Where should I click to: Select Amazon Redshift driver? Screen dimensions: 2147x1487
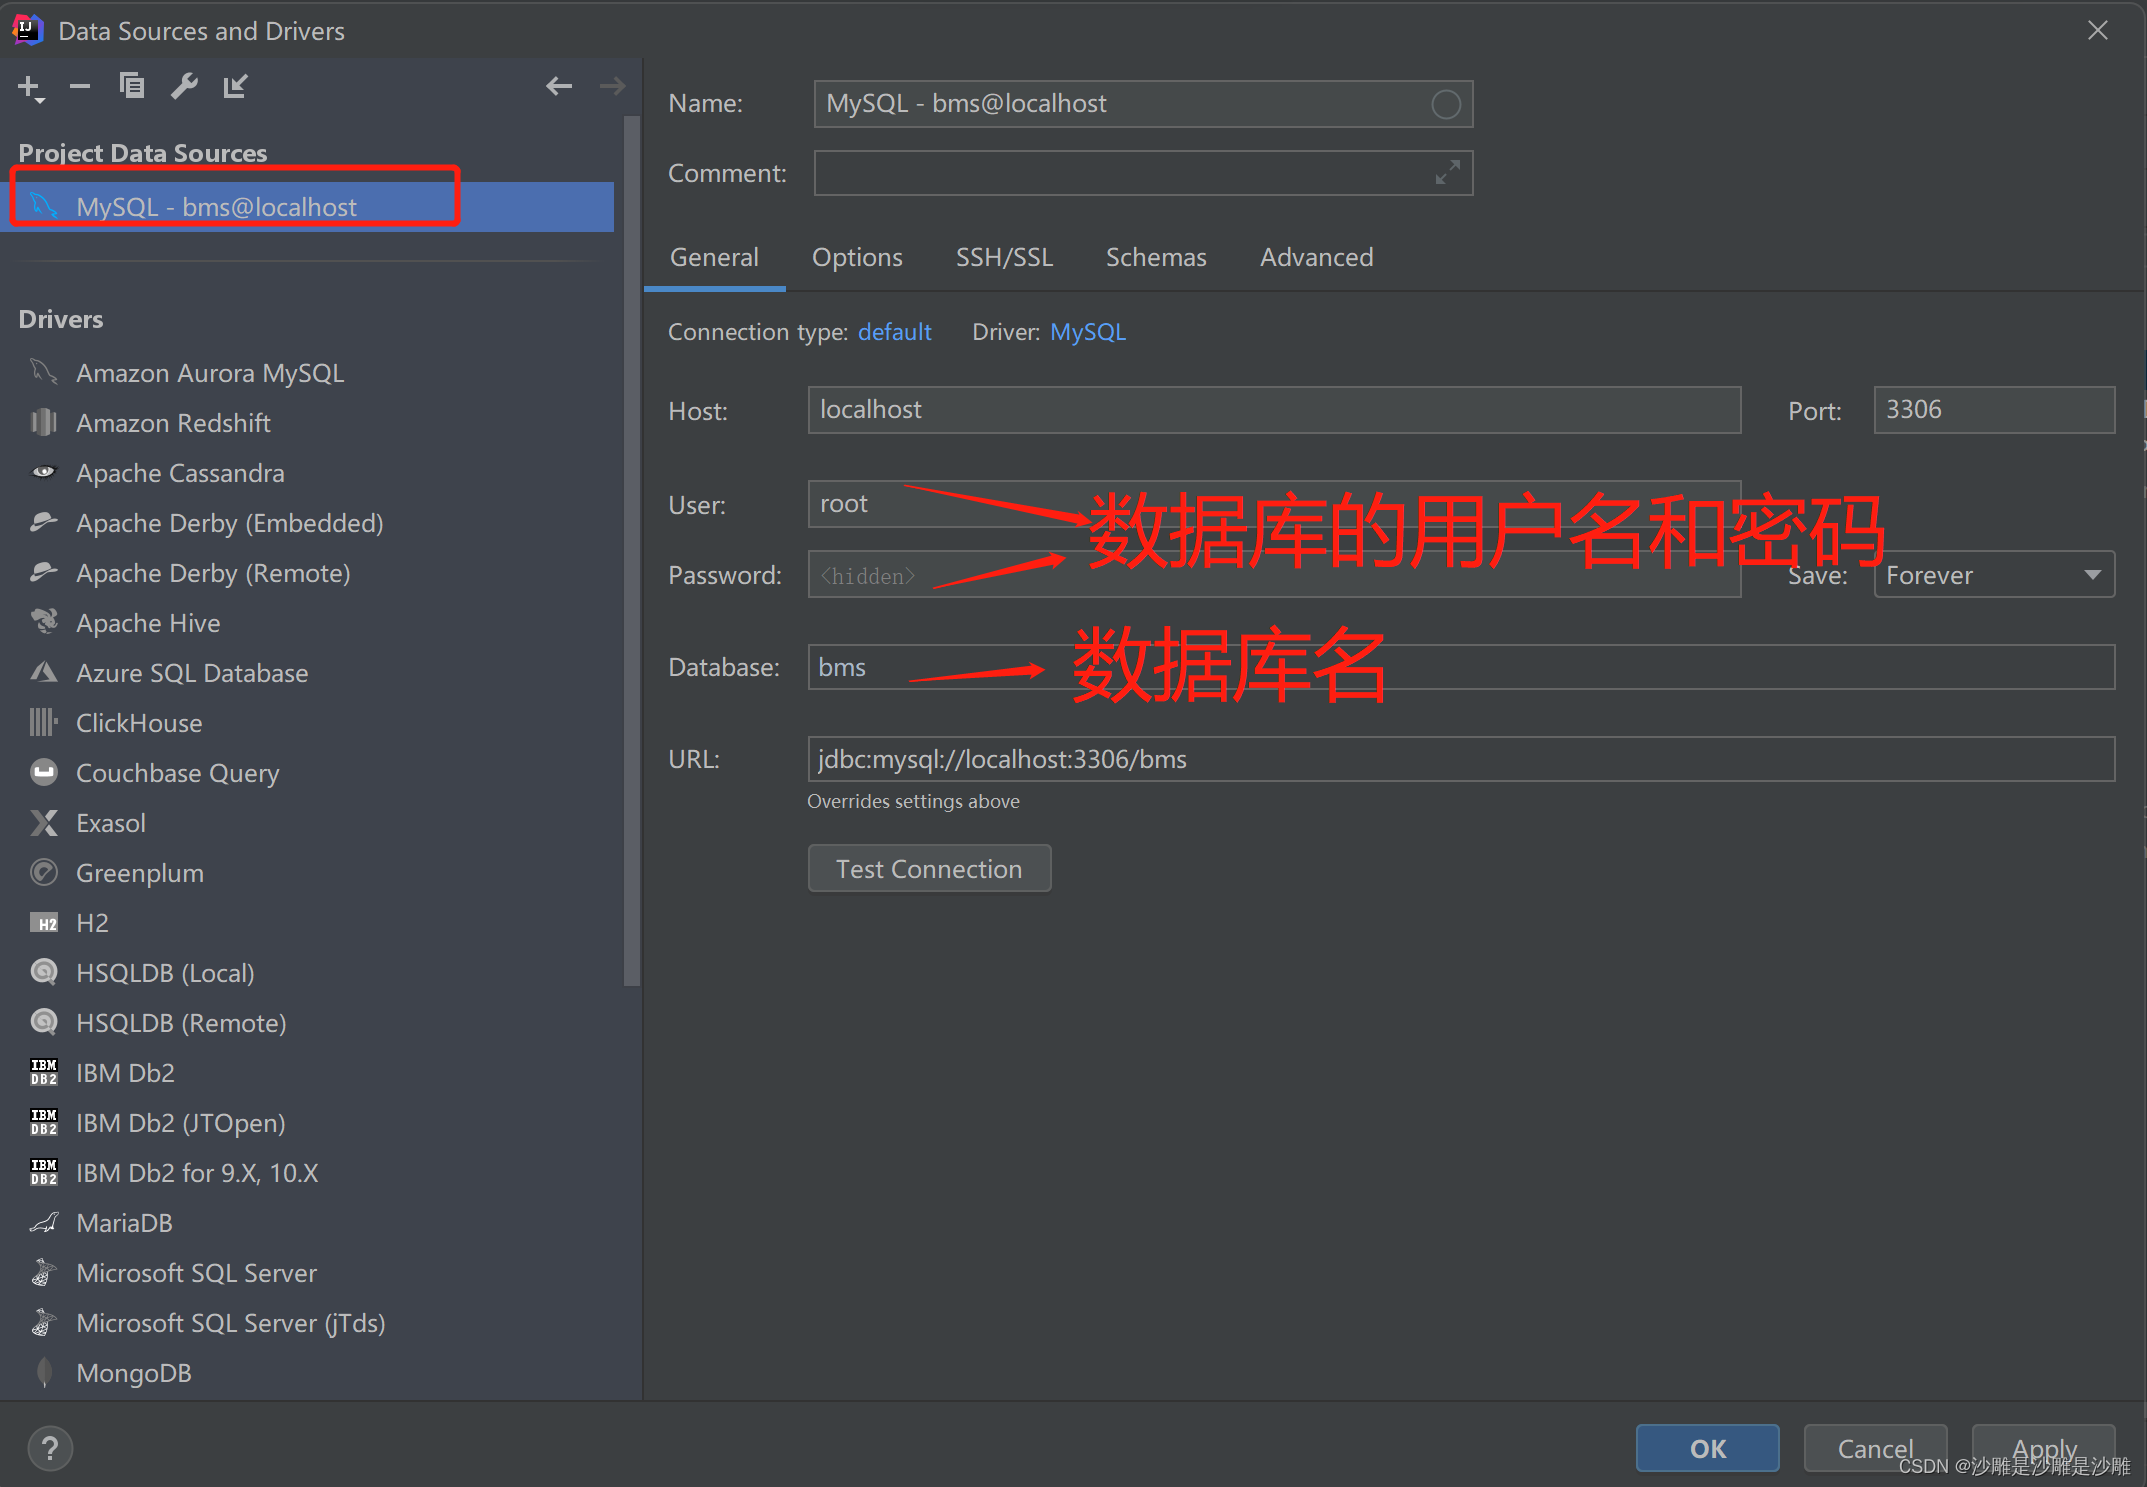[307, 423]
